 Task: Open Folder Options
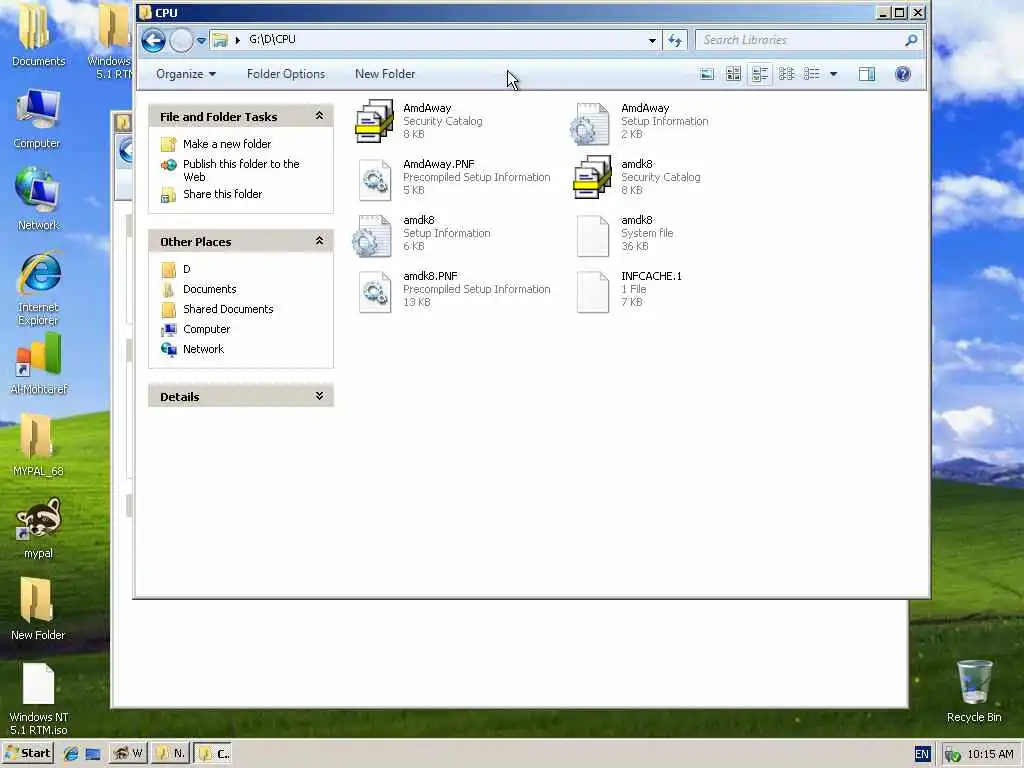point(286,74)
